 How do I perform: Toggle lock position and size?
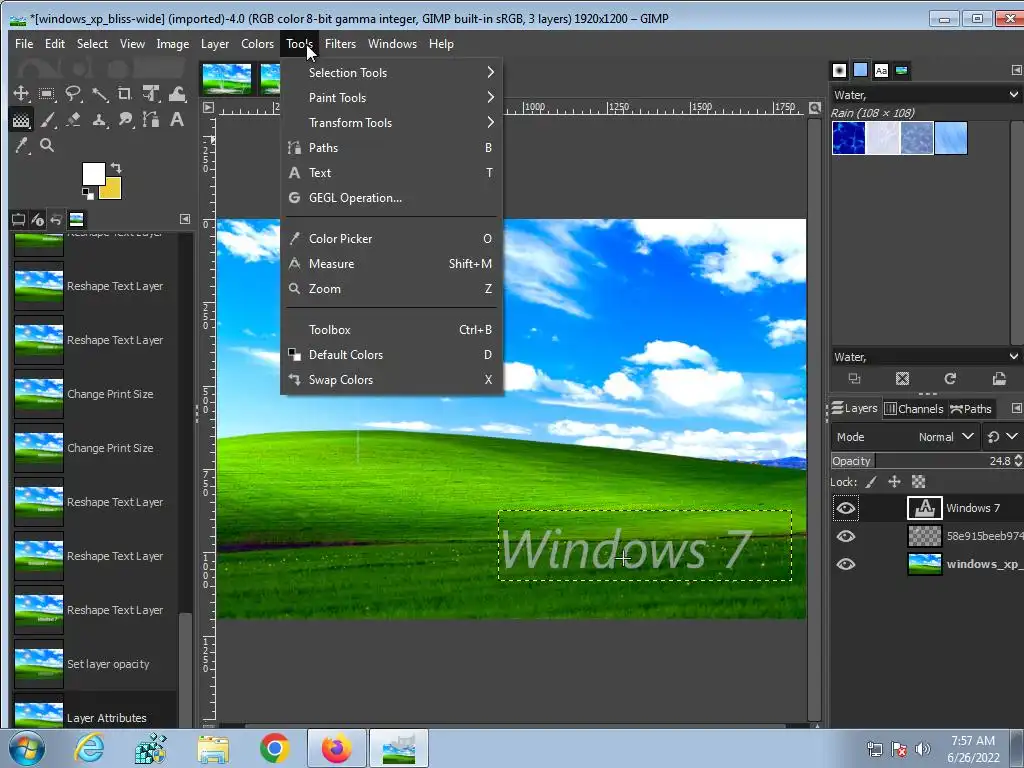click(895, 482)
